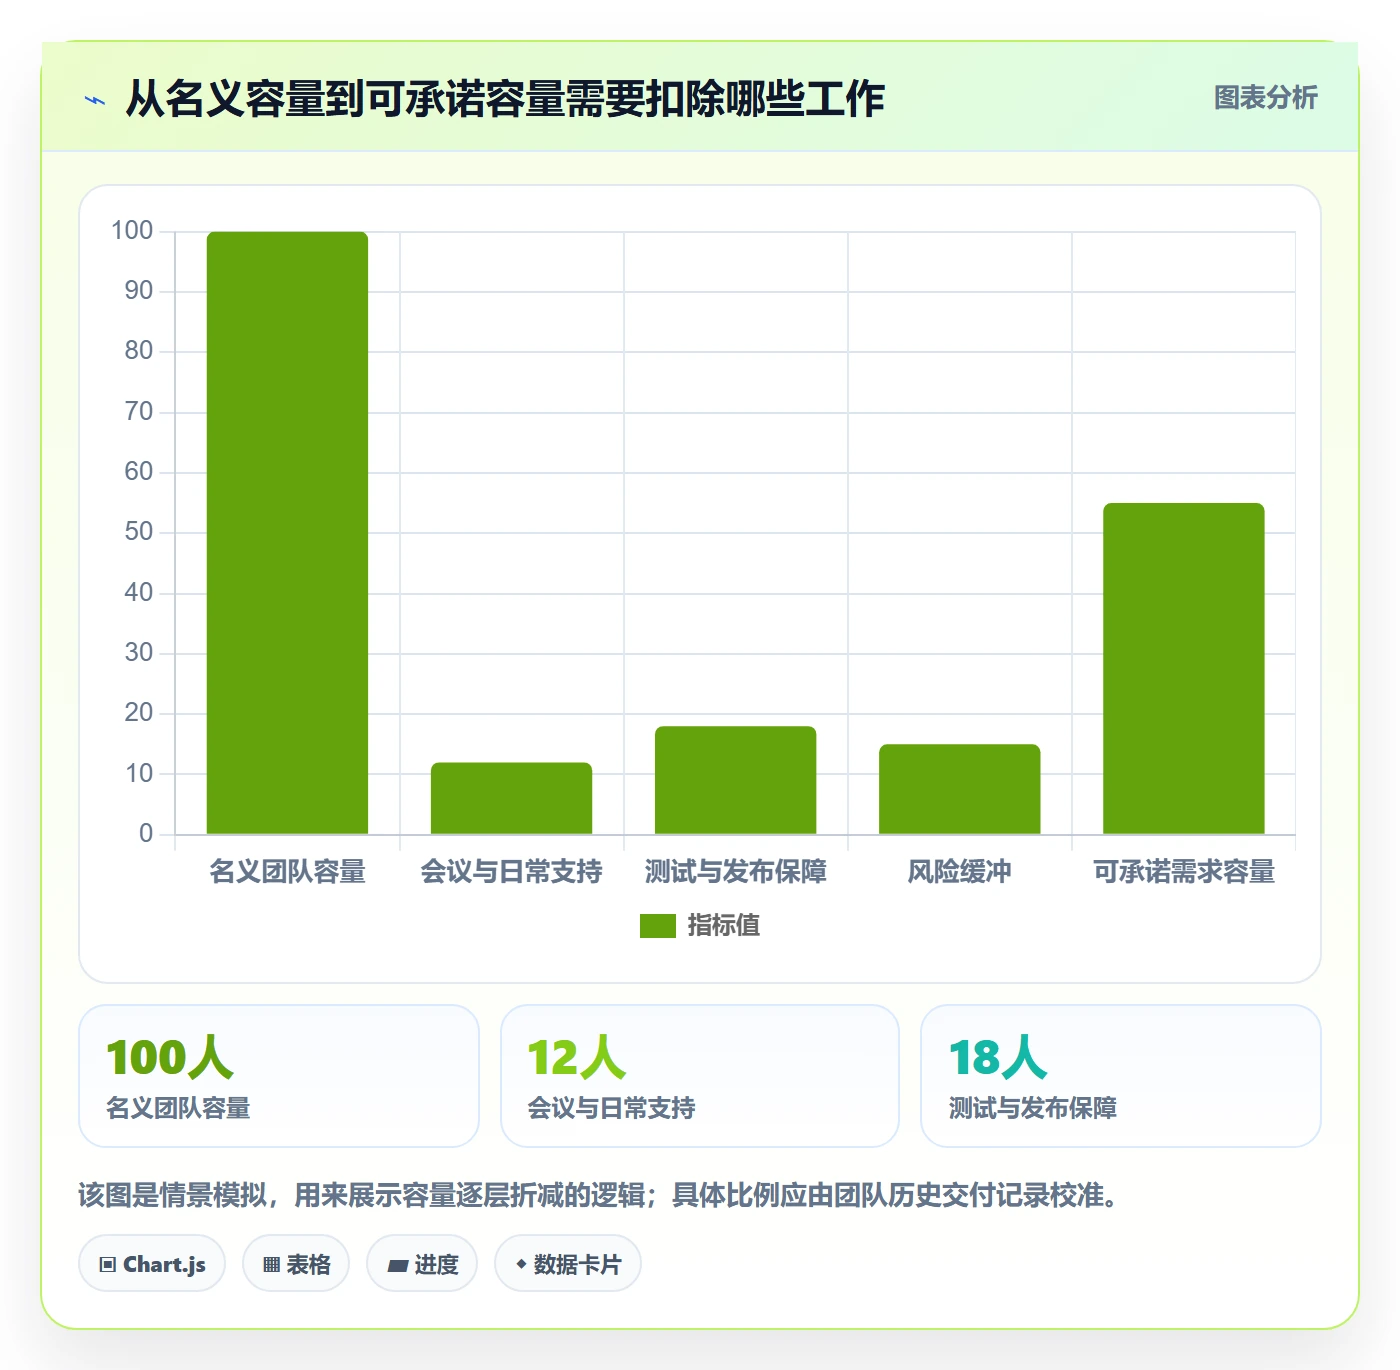Click the 表格 tag chip
This screenshot has width=1400, height=1370.
tap(296, 1264)
